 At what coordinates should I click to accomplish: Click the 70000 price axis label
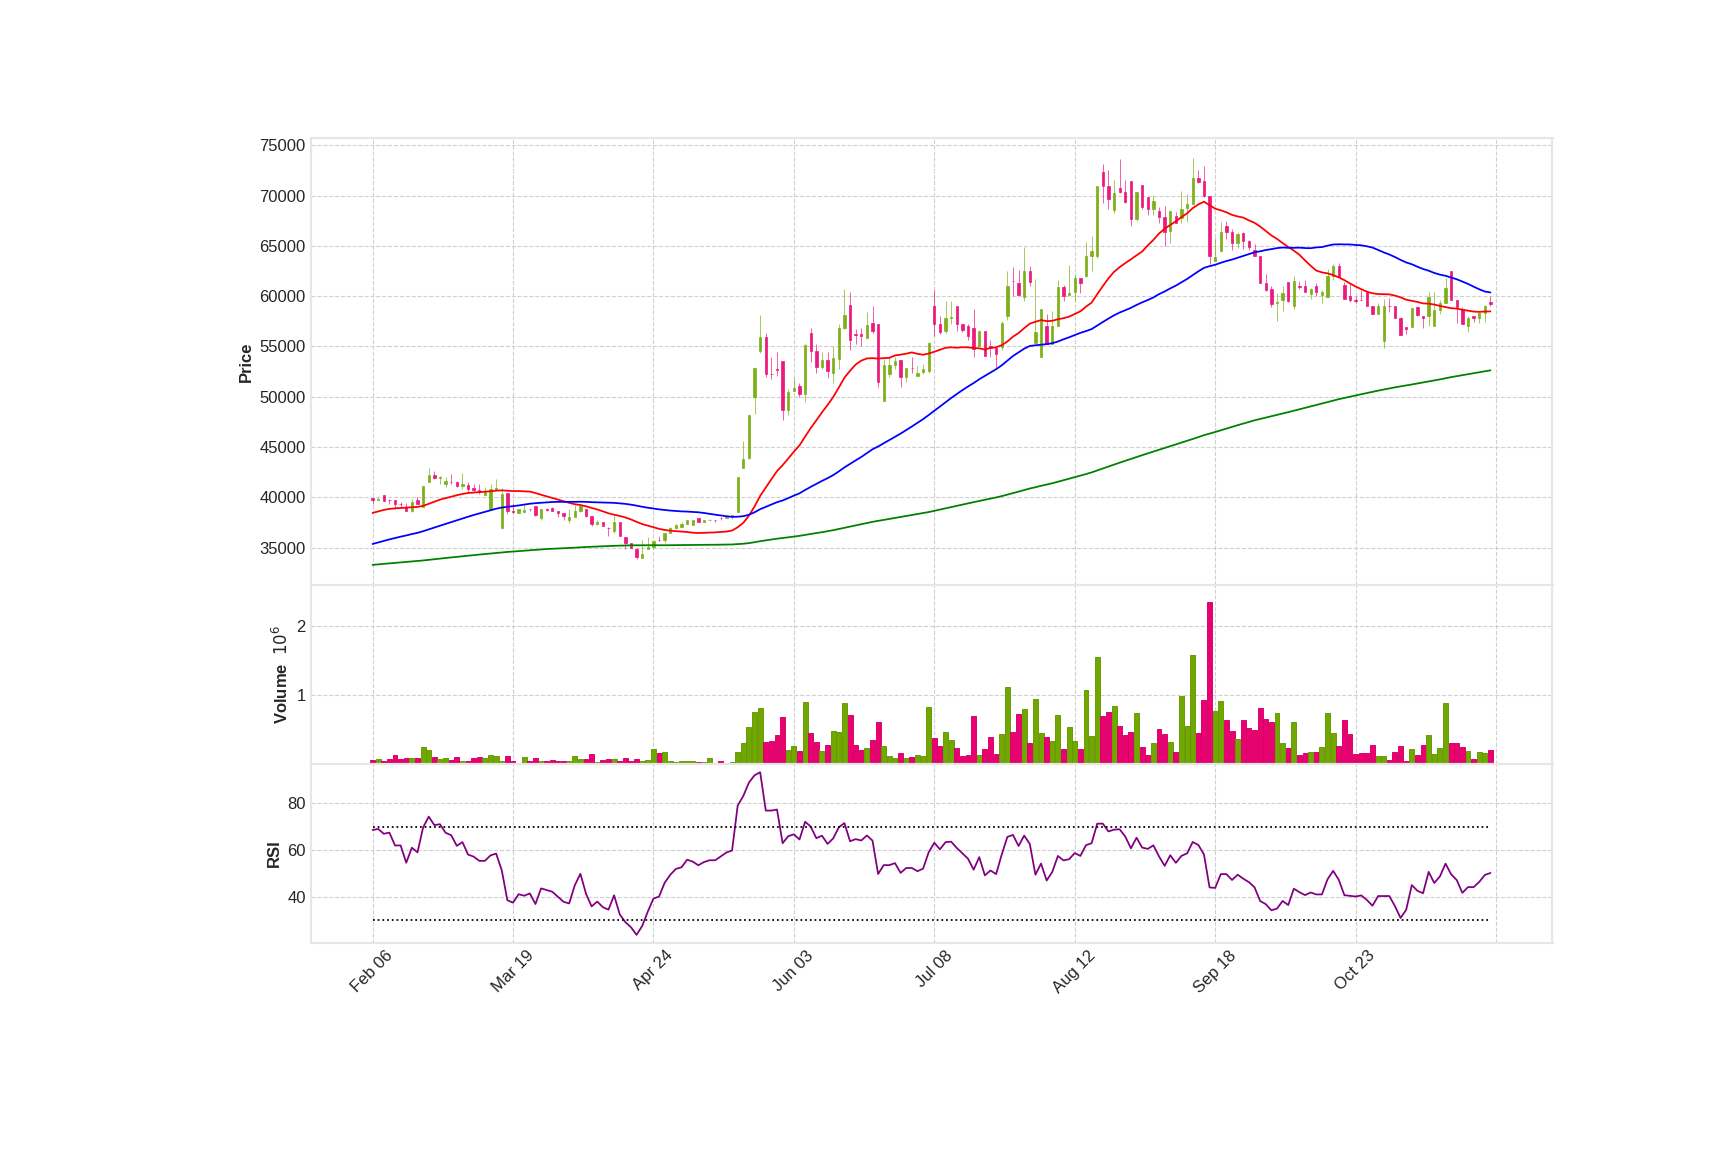(x=282, y=196)
